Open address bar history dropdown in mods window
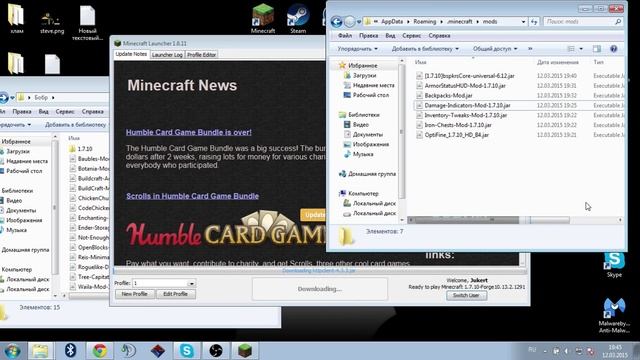This screenshot has height=360, width=640. [x=523, y=22]
